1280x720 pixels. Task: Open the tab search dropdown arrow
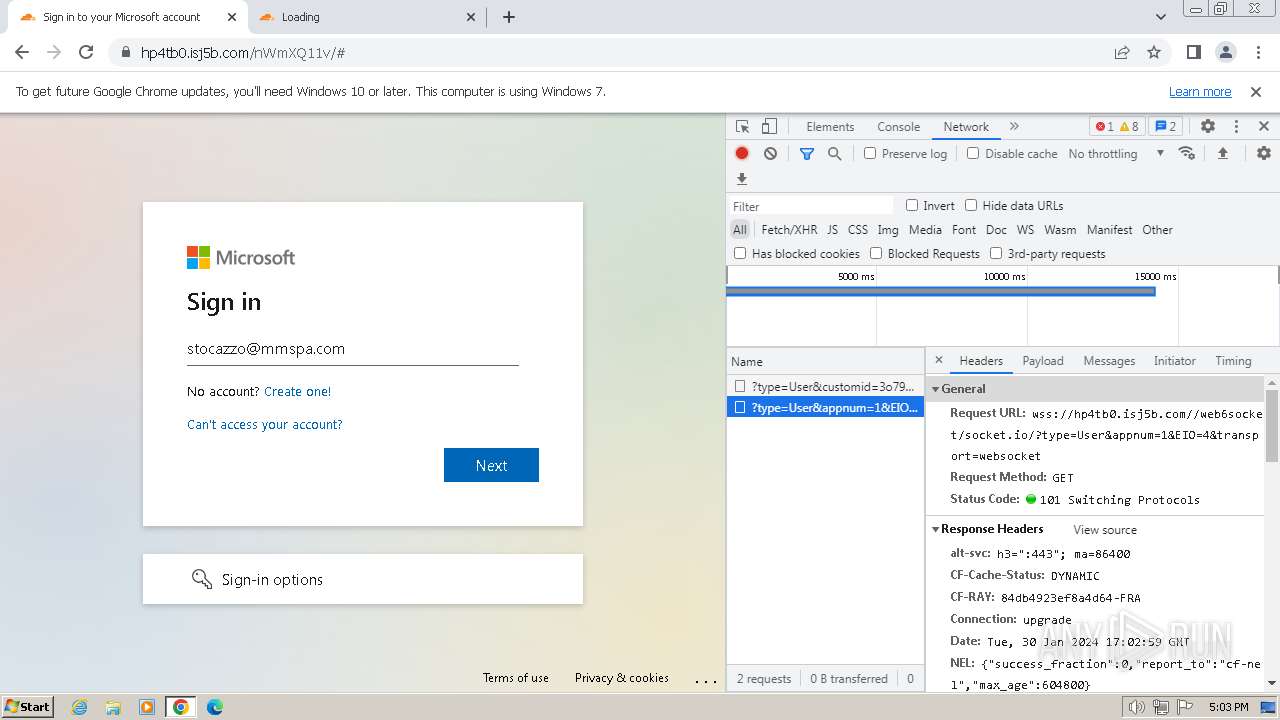coord(1161,17)
